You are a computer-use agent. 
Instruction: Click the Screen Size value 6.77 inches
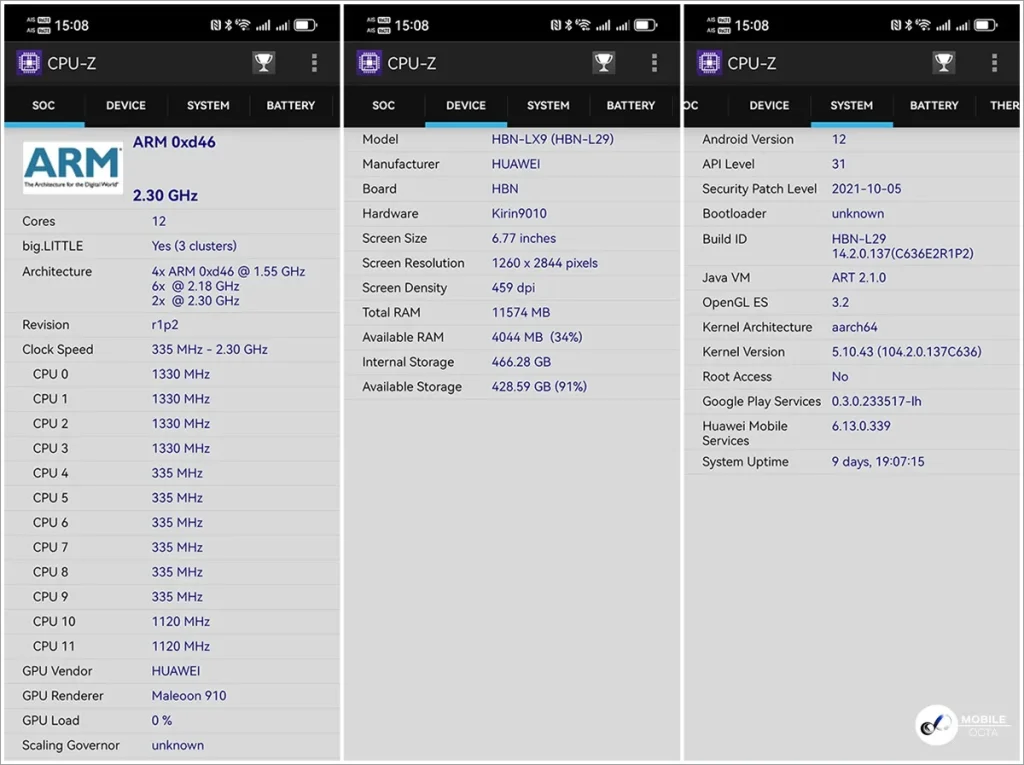[x=524, y=238]
